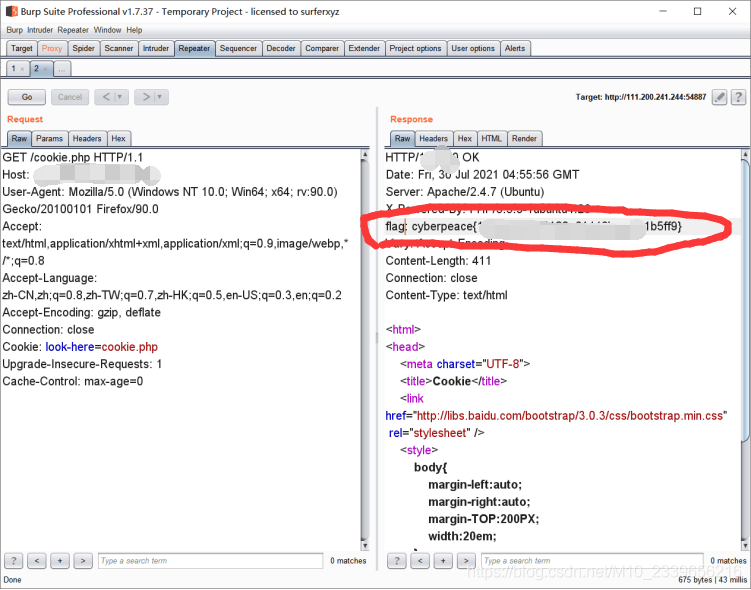
Task: Go to next match in request search
Action: pos(83,560)
